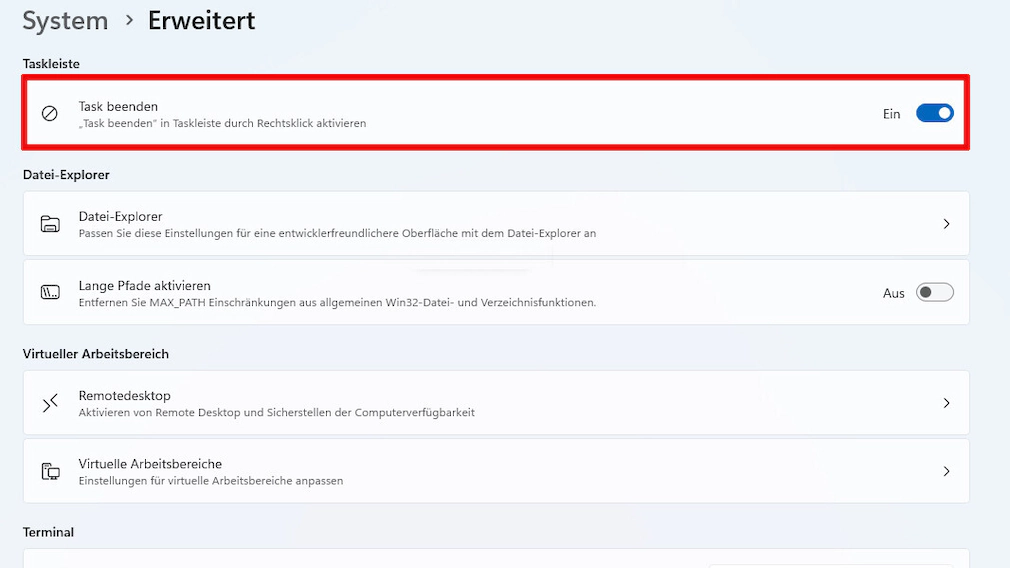
Task: Click the Task beenden label text
Action: click(x=118, y=106)
